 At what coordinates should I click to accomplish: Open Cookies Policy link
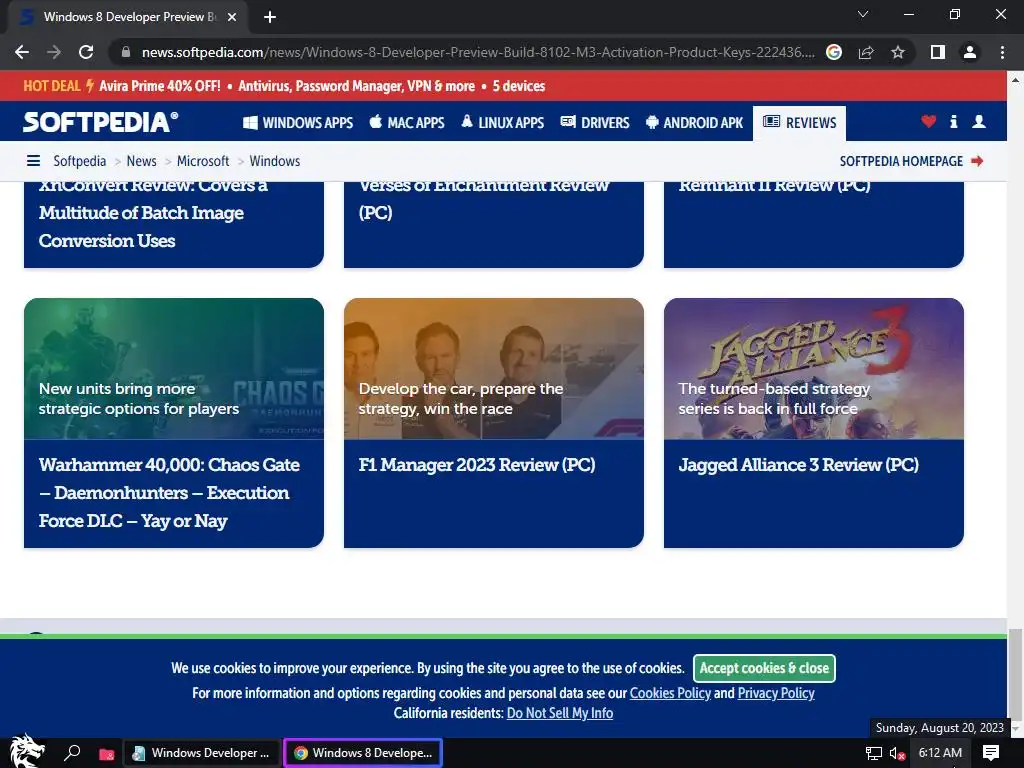670,693
